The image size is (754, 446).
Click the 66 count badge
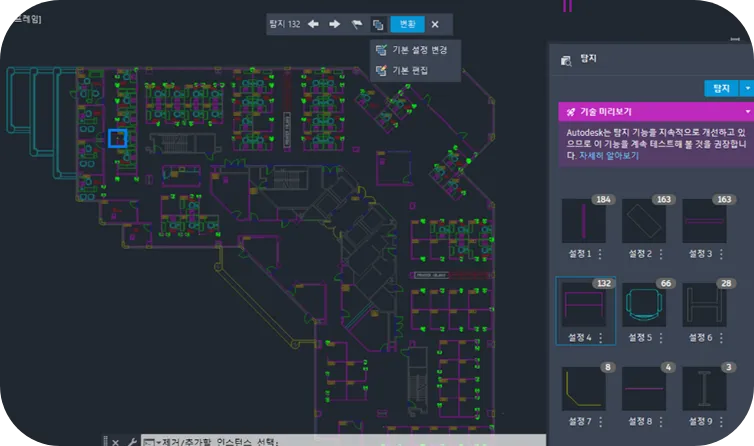coord(666,283)
